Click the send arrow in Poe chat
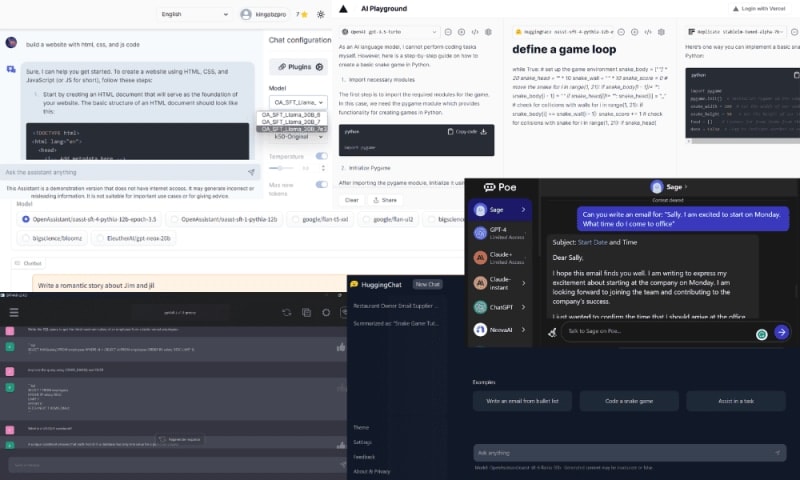The image size is (800, 480). [781, 332]
